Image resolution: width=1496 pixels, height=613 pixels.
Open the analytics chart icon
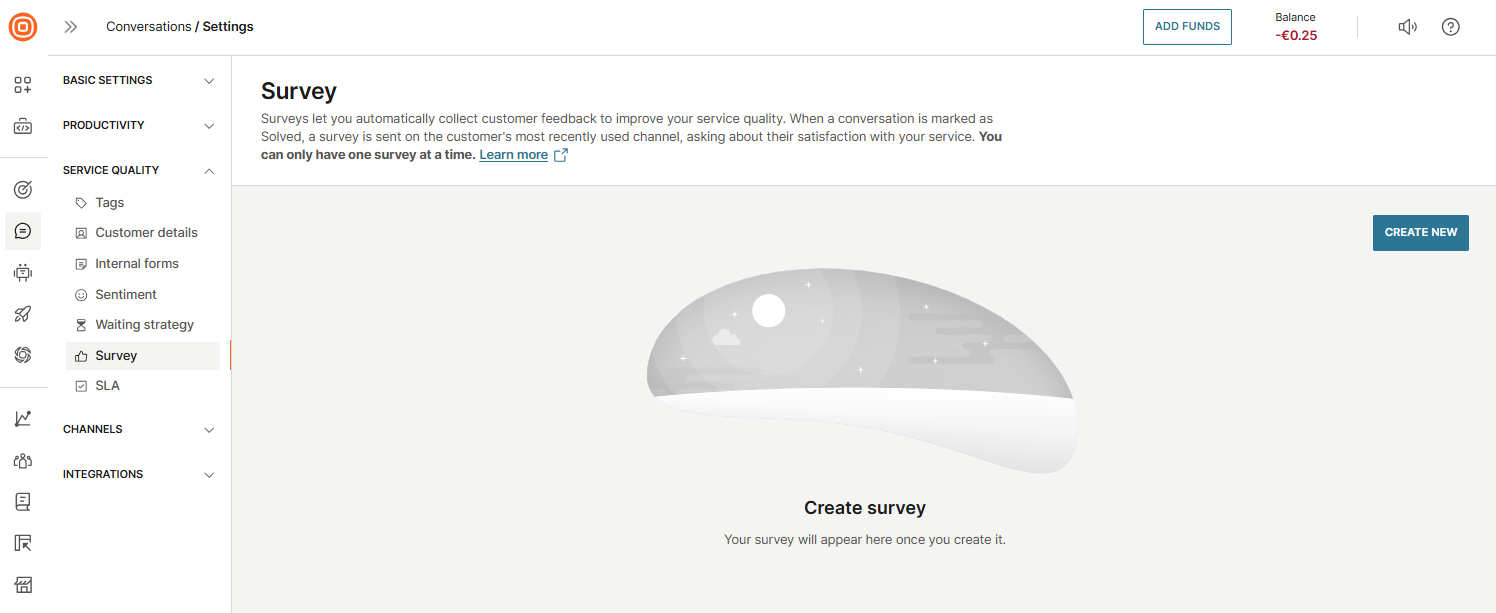click(x=23, y=419)
